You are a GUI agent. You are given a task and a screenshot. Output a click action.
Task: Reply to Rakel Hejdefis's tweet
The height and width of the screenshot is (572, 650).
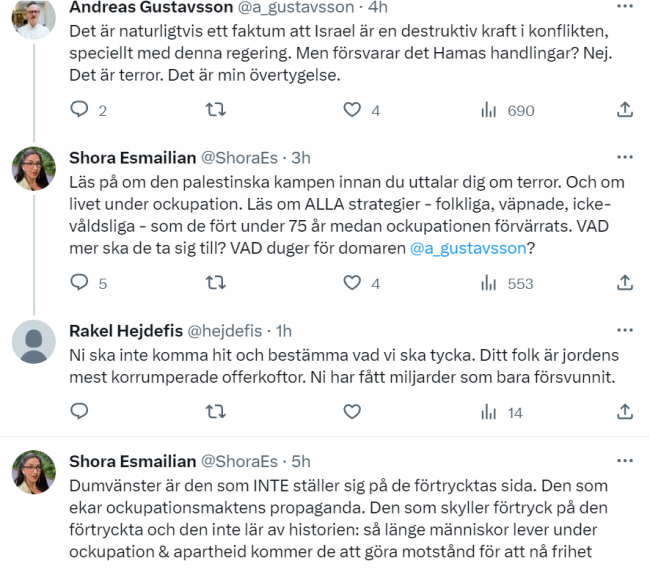click(x=80, y=411)
